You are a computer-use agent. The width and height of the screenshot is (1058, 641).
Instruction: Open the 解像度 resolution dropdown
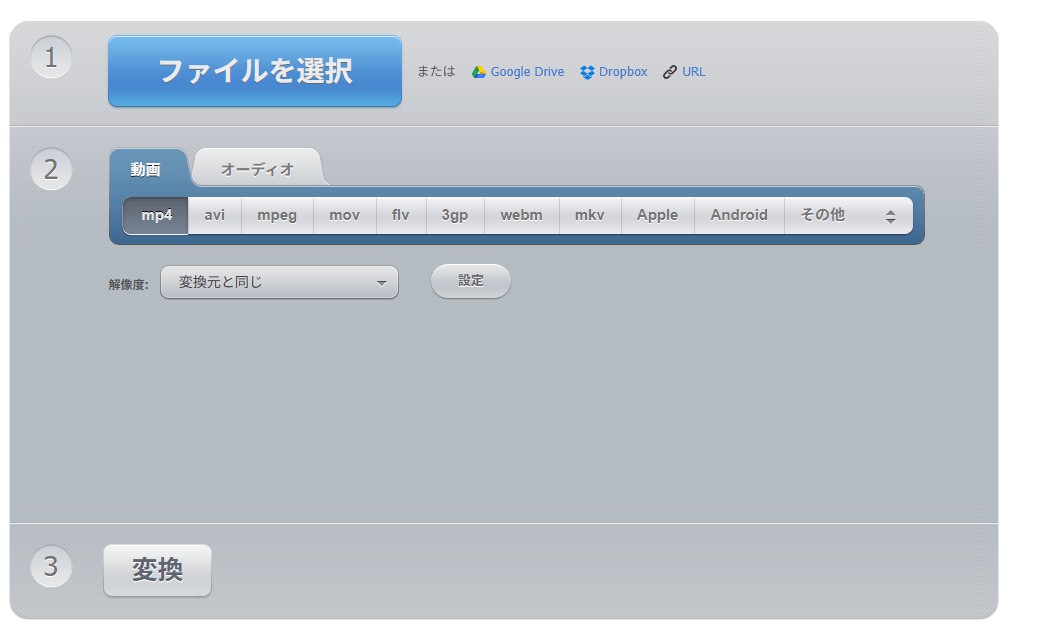pyautogui.click(x=279, y=282)
